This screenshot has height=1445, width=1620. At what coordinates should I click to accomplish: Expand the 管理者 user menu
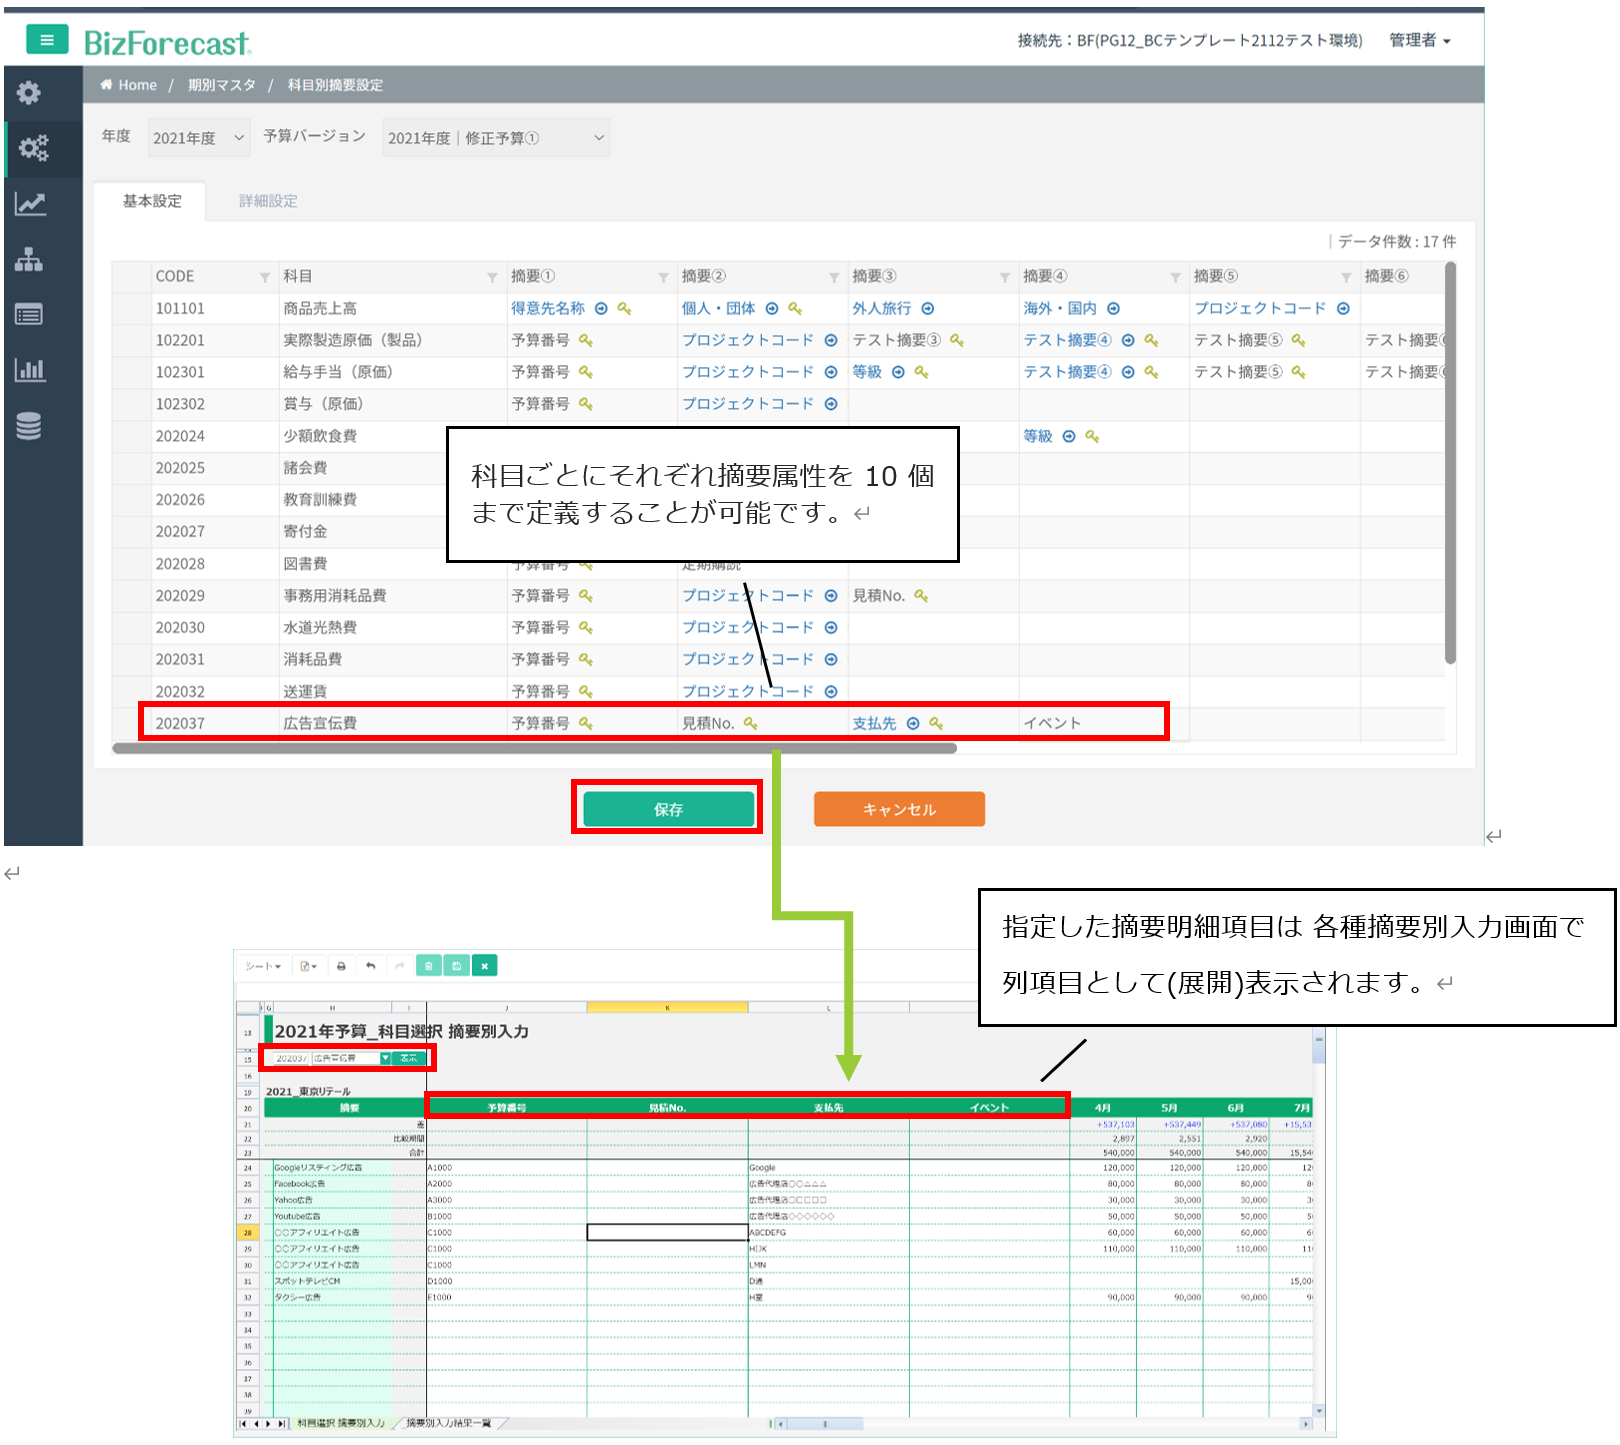[x=1419, y=40]
